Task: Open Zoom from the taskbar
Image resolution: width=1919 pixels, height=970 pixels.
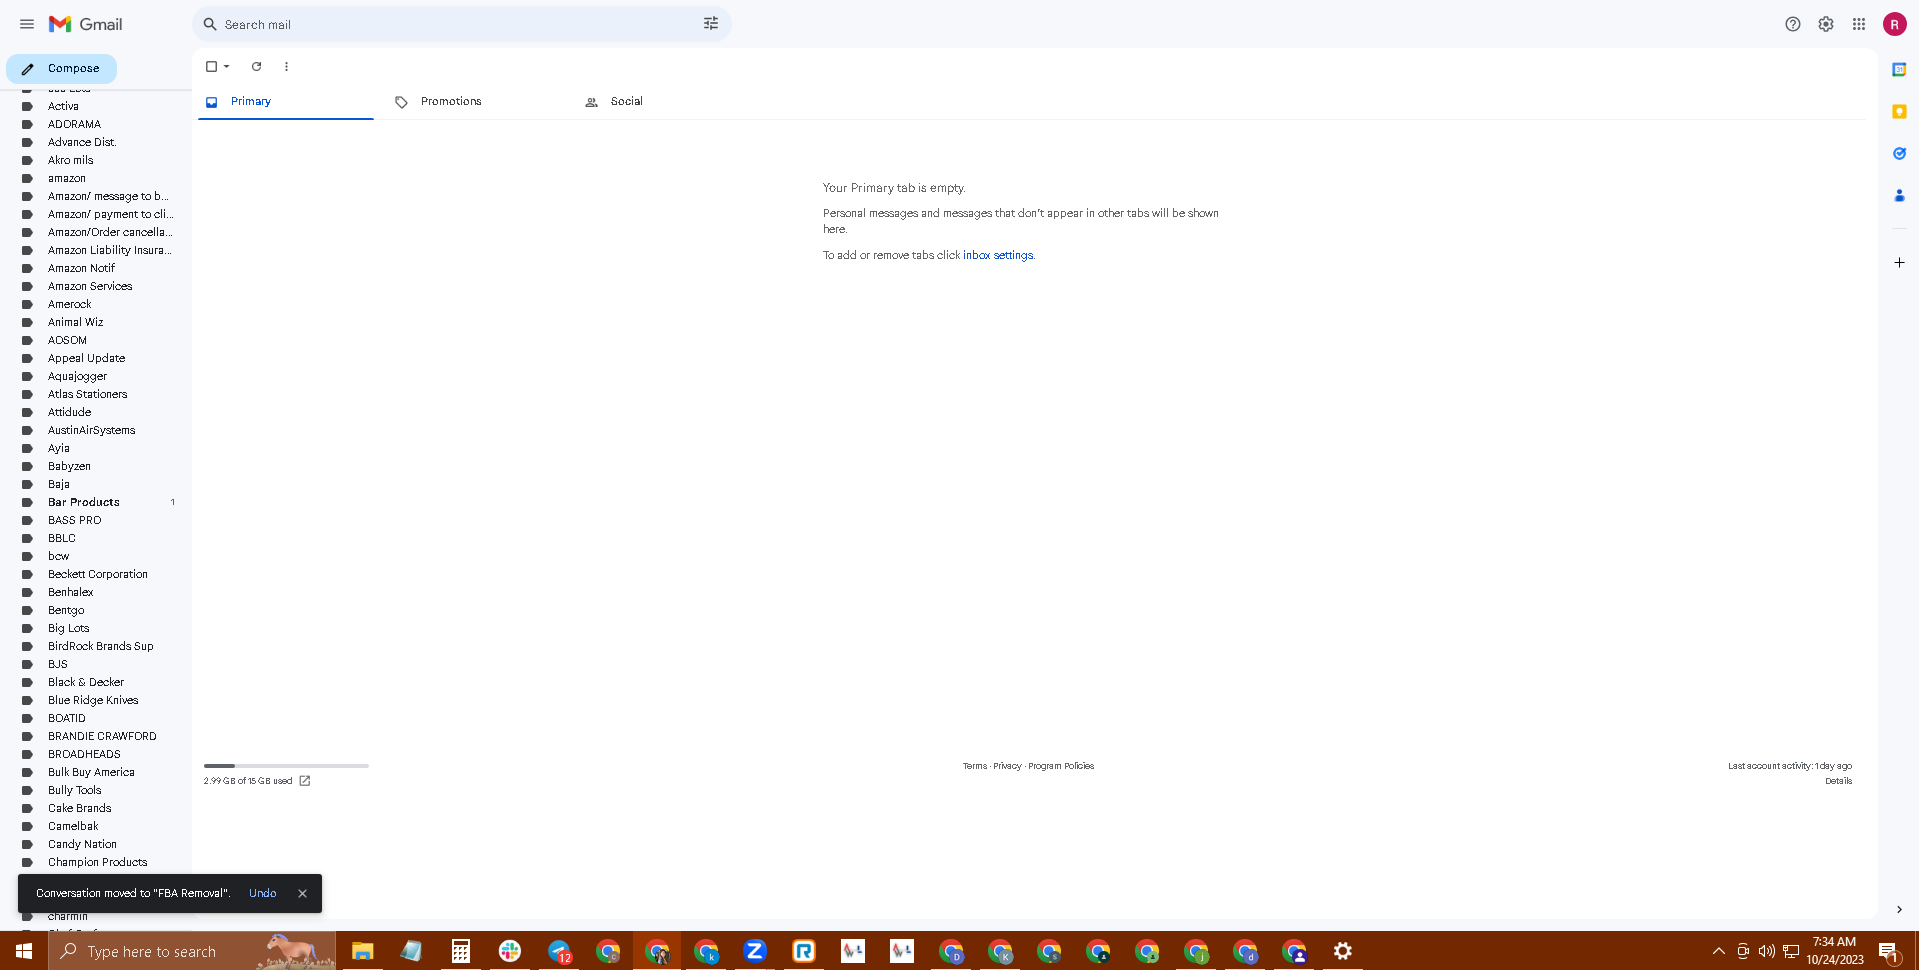Action: click(755, 951)
